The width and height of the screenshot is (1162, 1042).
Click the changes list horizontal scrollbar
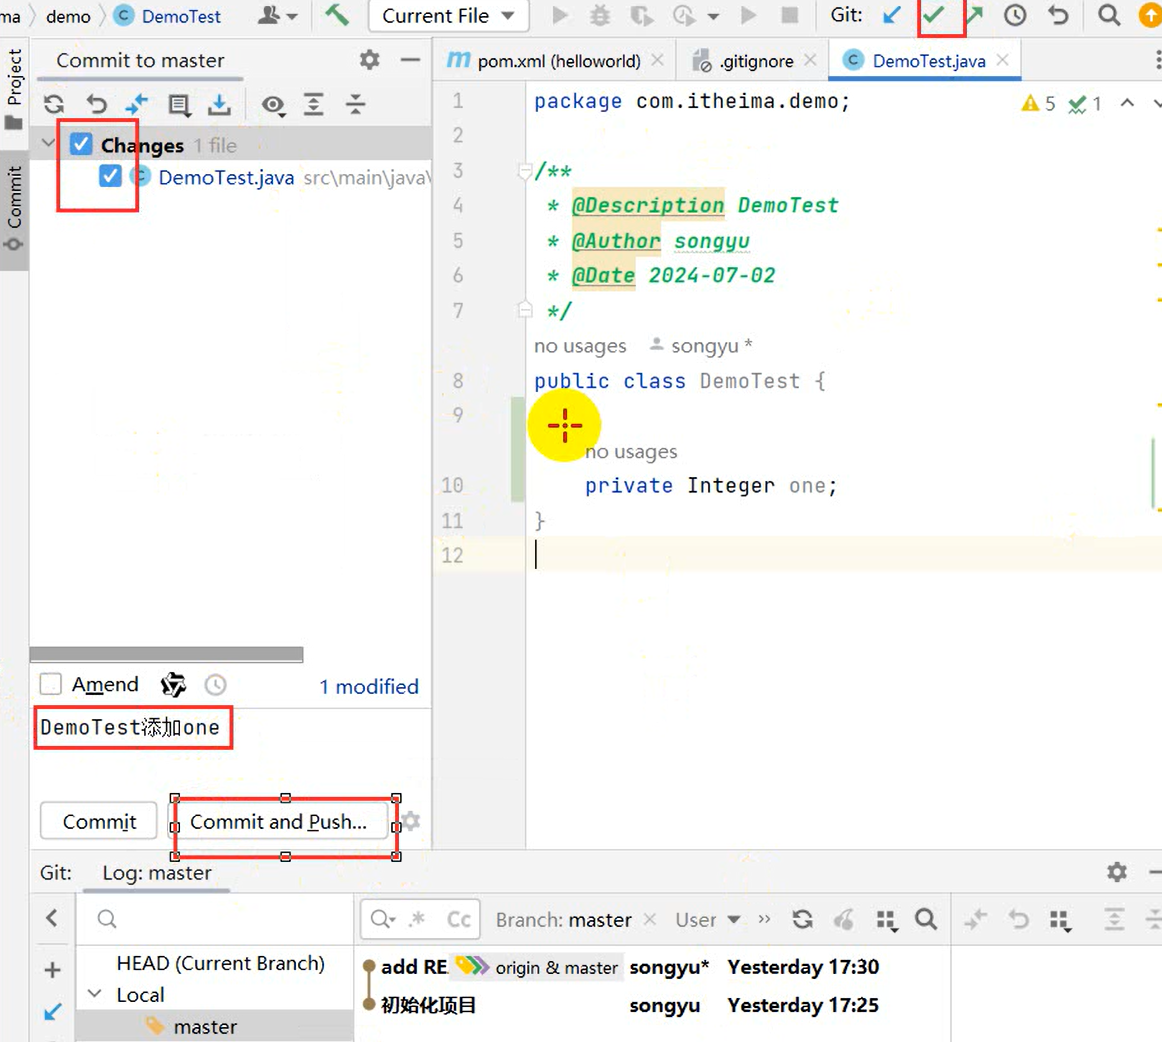(x=167, y=654)
